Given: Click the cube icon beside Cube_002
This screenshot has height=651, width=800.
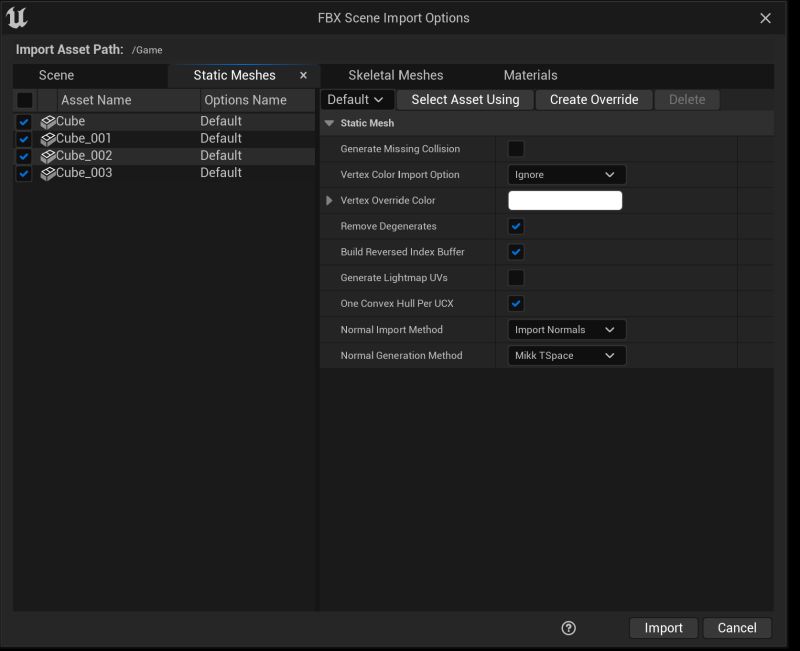Looking at the screenshot, I should 48,155.
